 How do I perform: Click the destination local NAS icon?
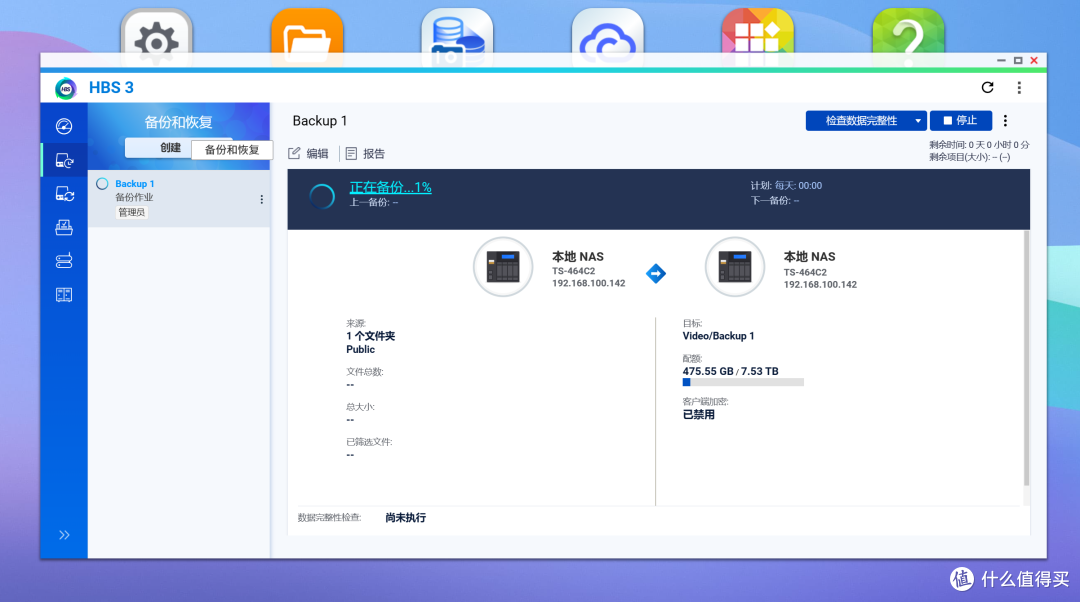tap(735, 267)
